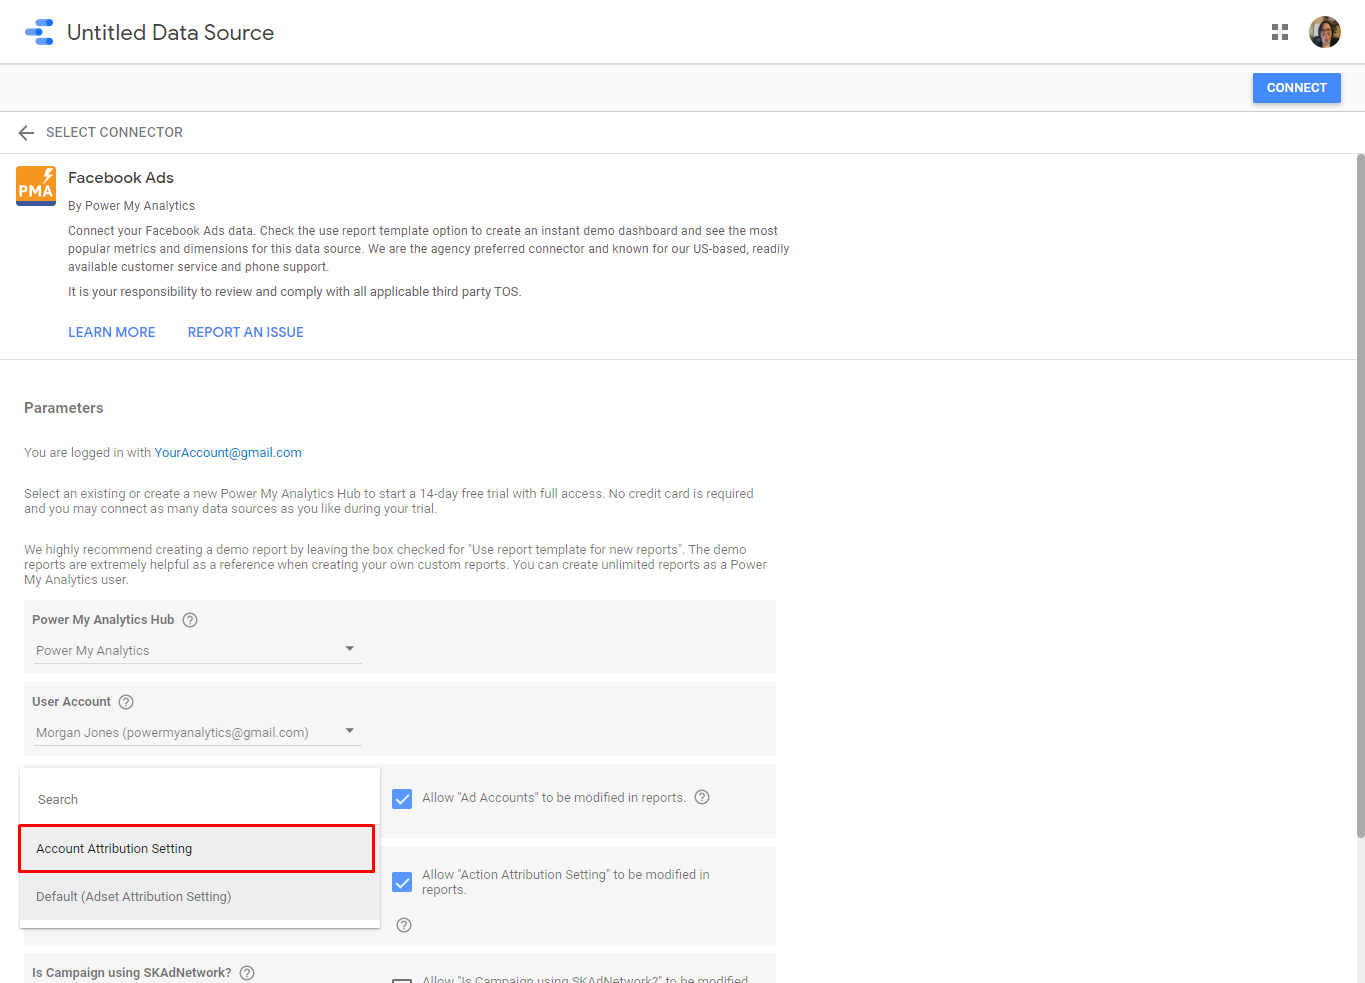The image size is (1365, 983).
Task: Uncheck Allow "Ad Accounts" to be modified checkbox
Action: [402, 799]
